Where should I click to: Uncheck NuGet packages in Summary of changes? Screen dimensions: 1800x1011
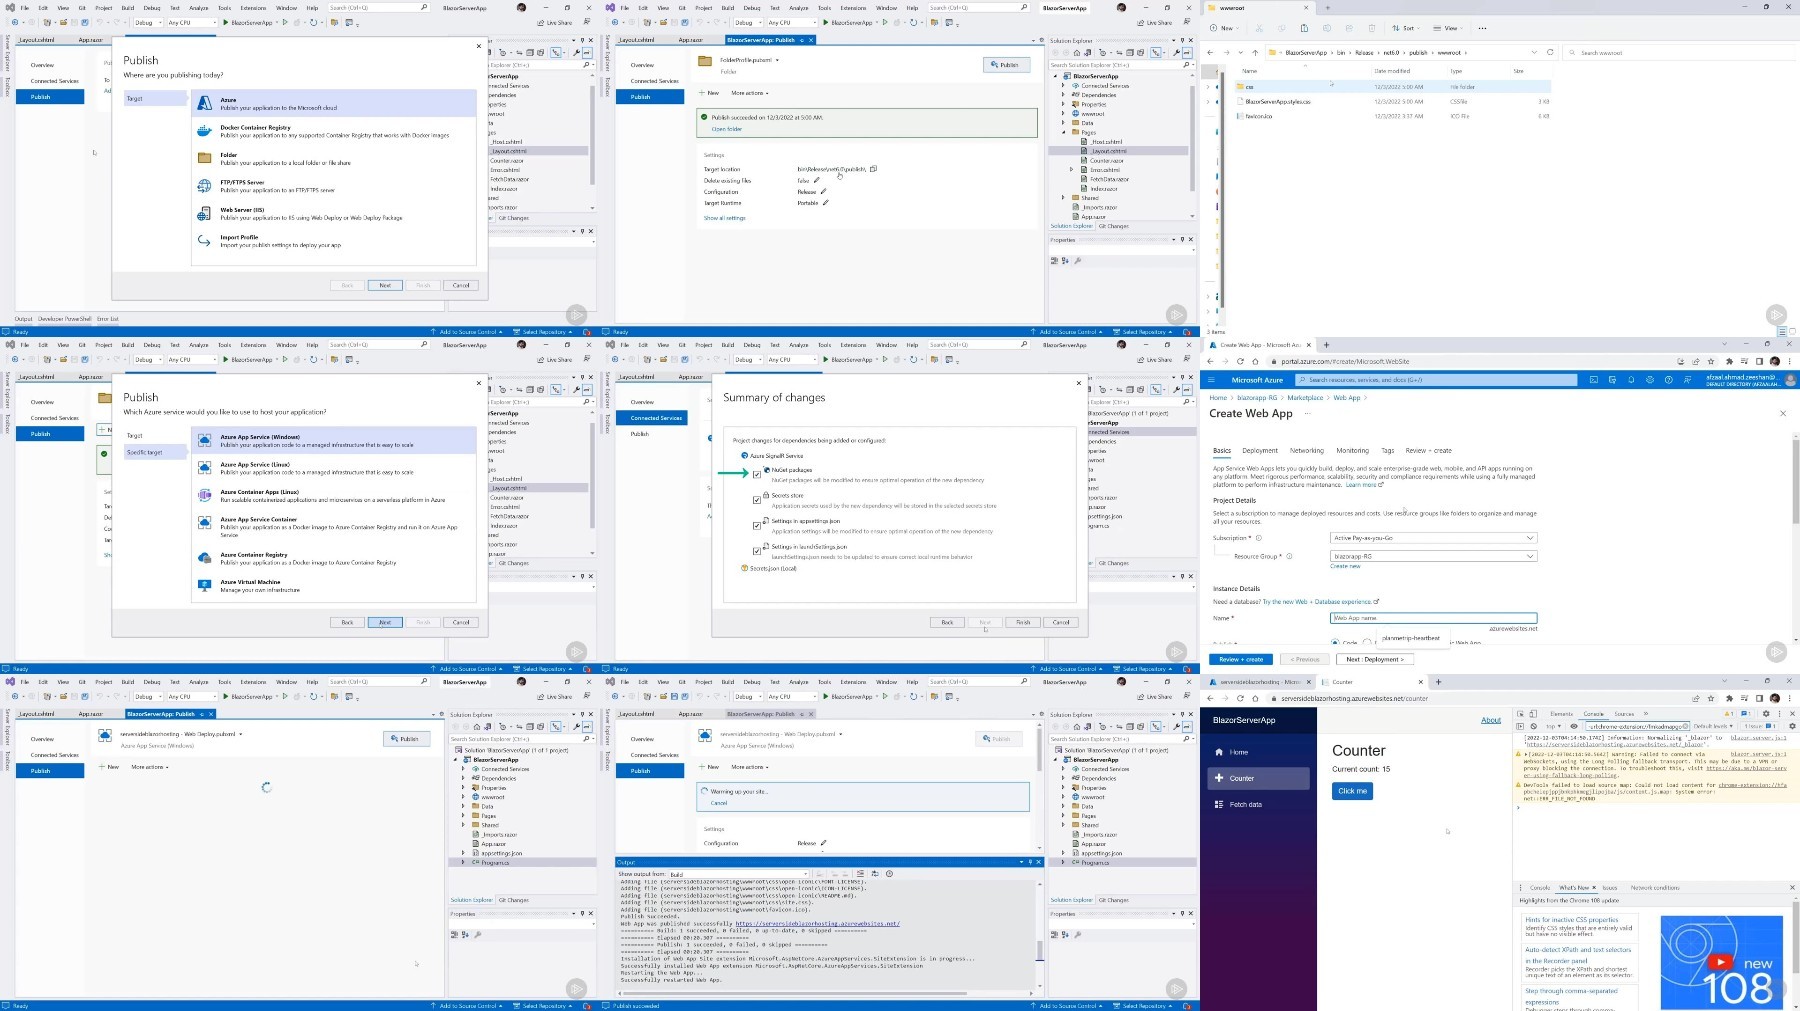click(x=757, y=473)
